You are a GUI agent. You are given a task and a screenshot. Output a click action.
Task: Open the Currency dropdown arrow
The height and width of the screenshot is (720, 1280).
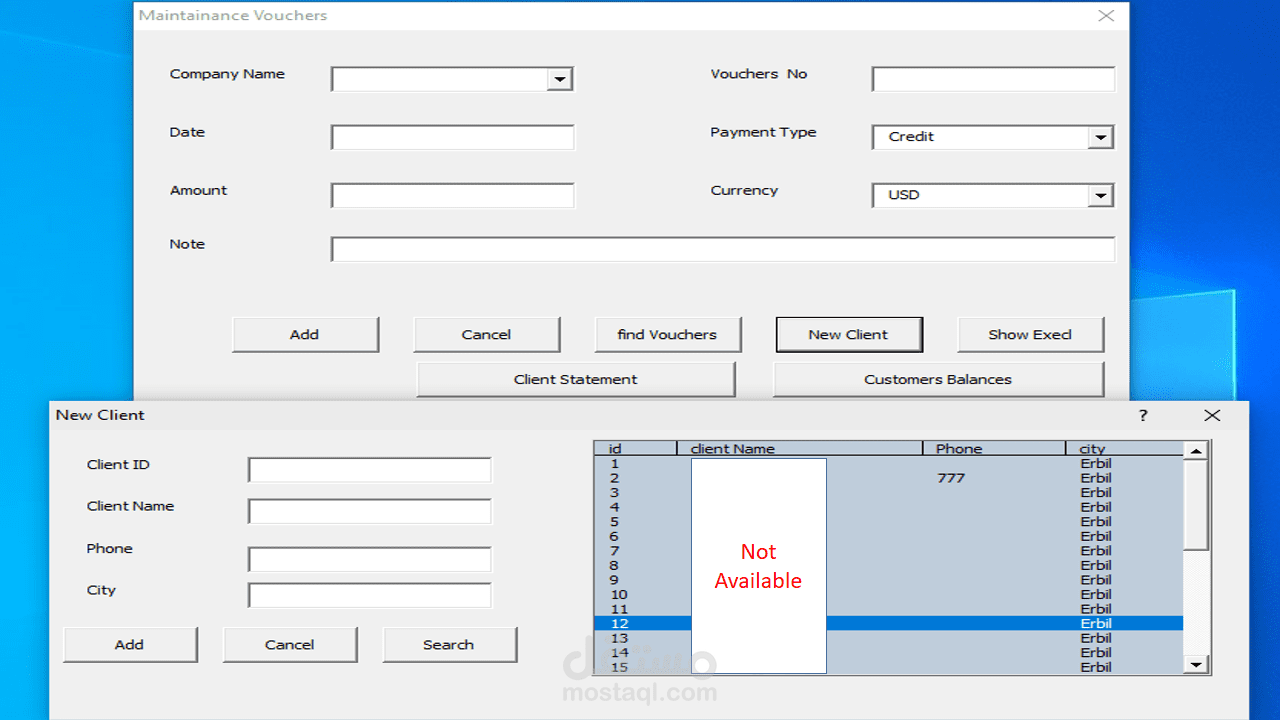[x=1100, y=196]
